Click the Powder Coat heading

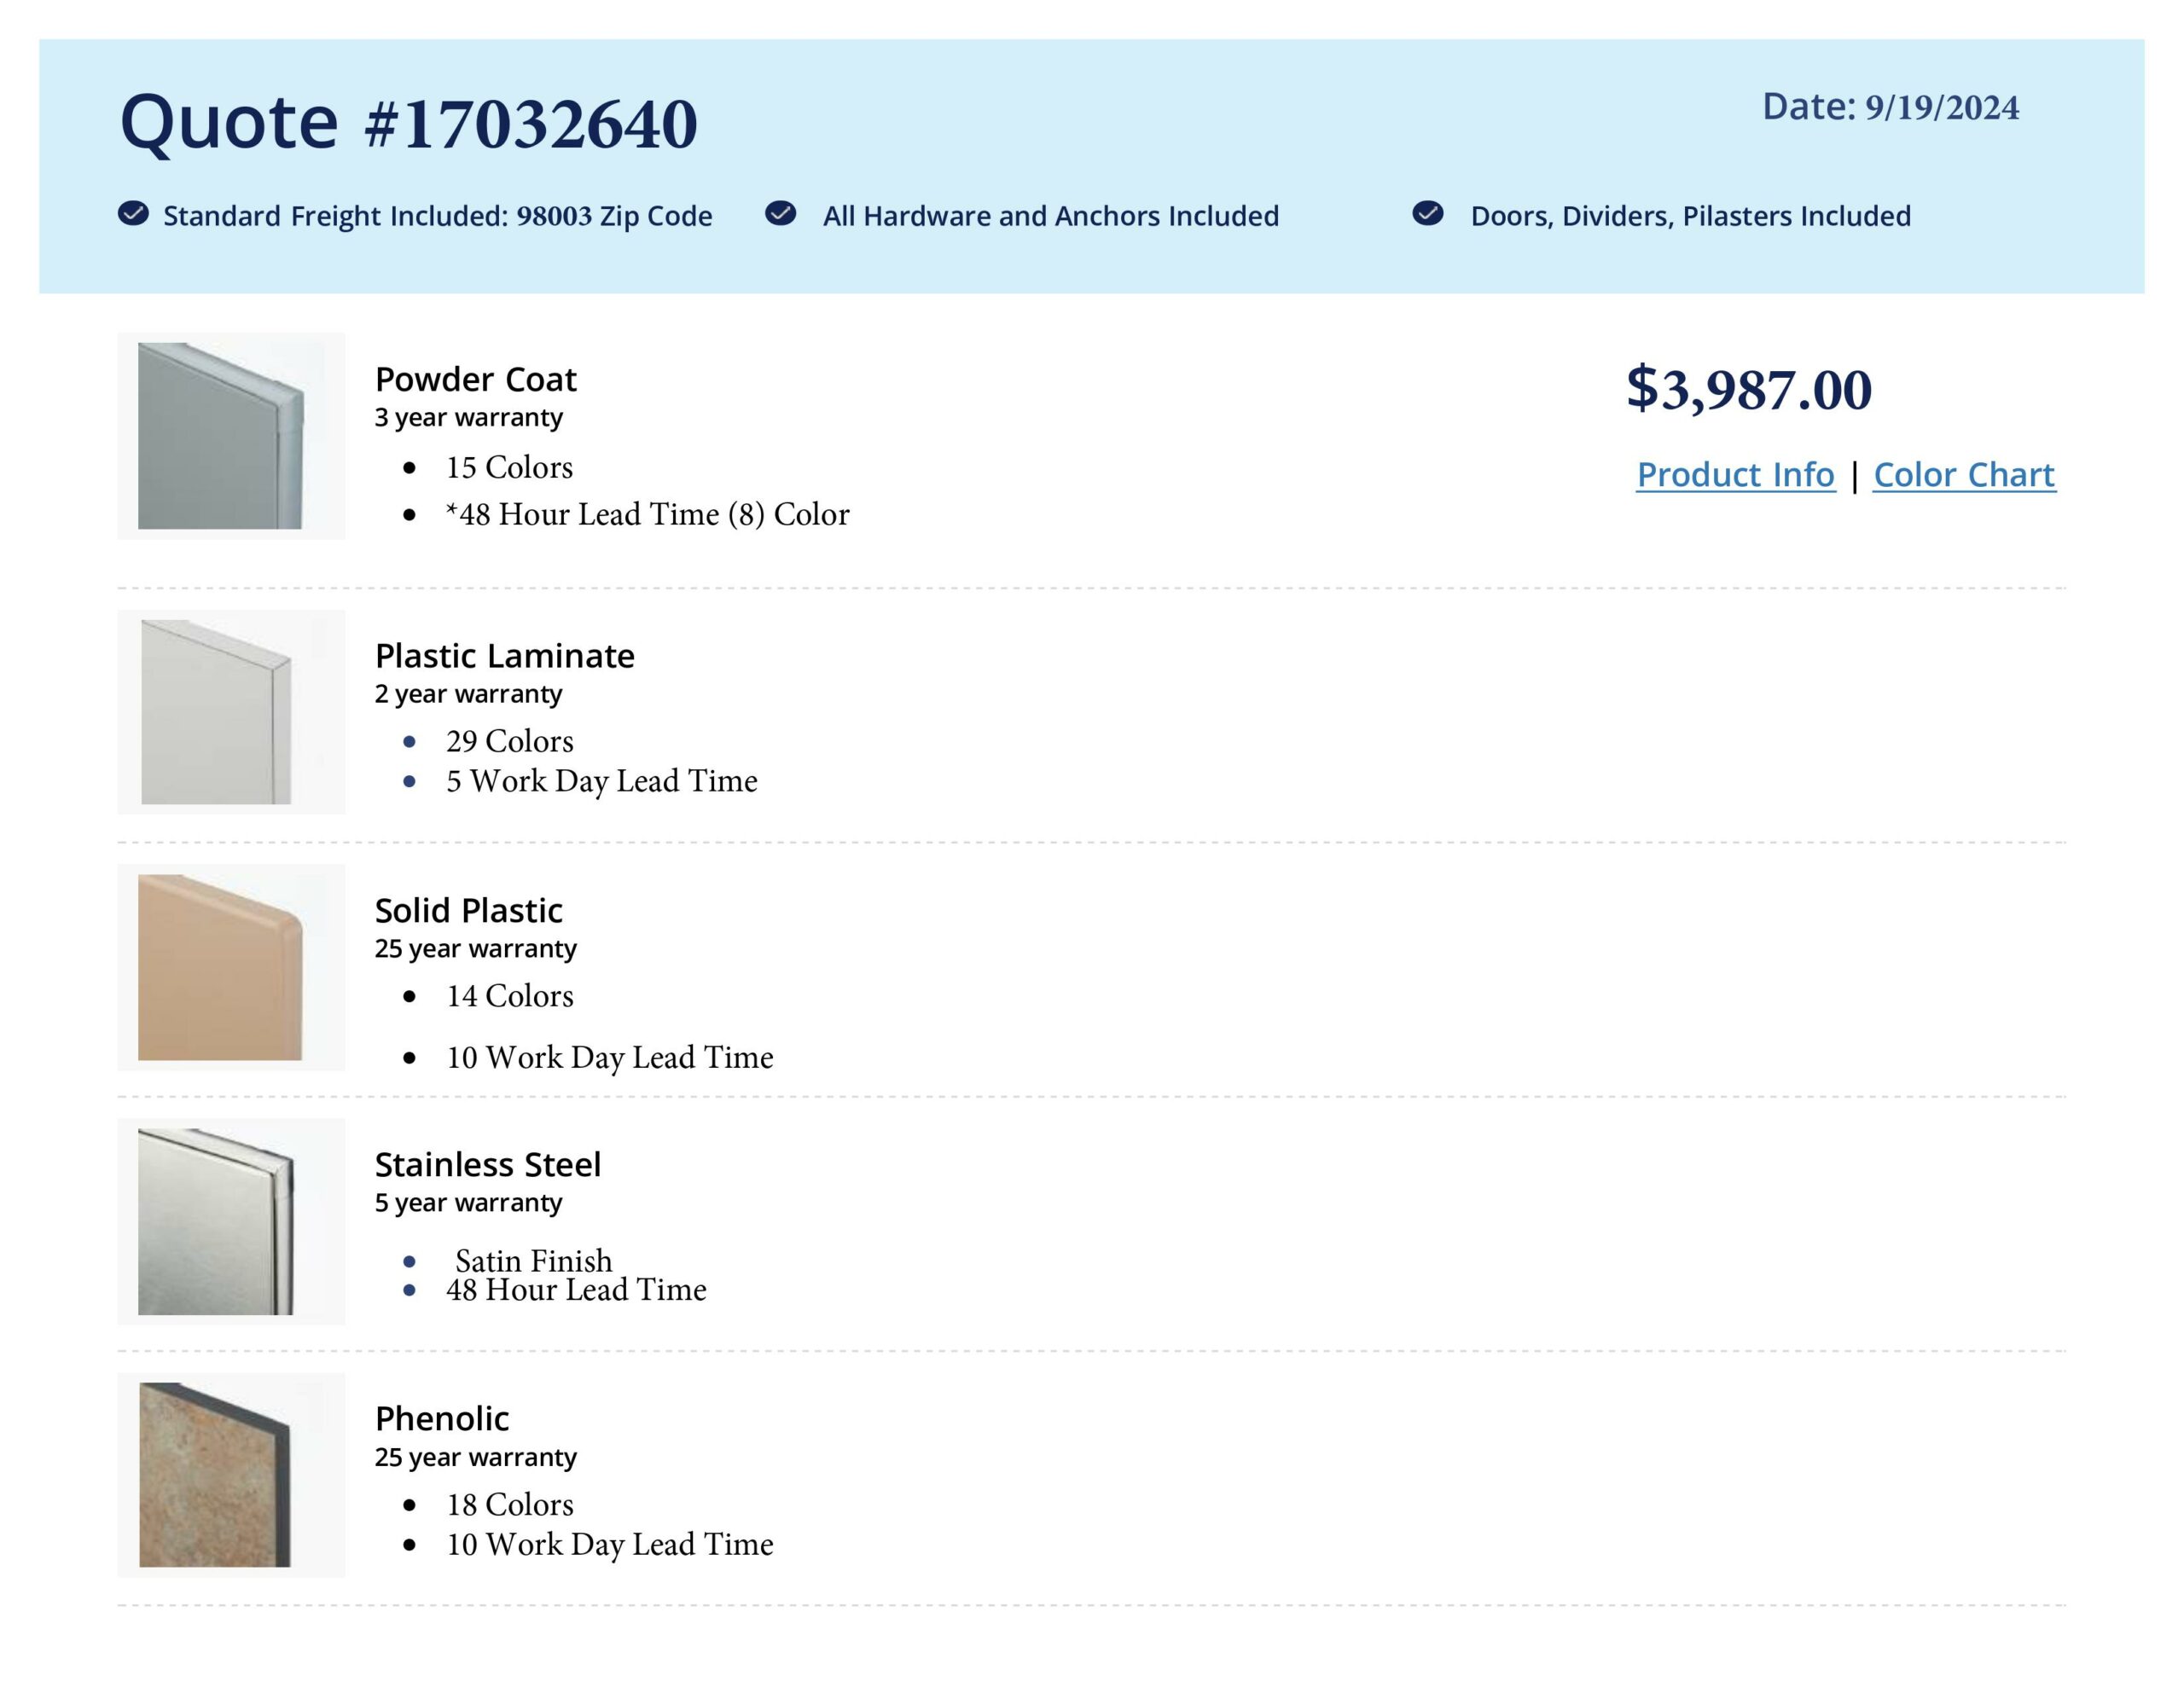click(475, 380)
